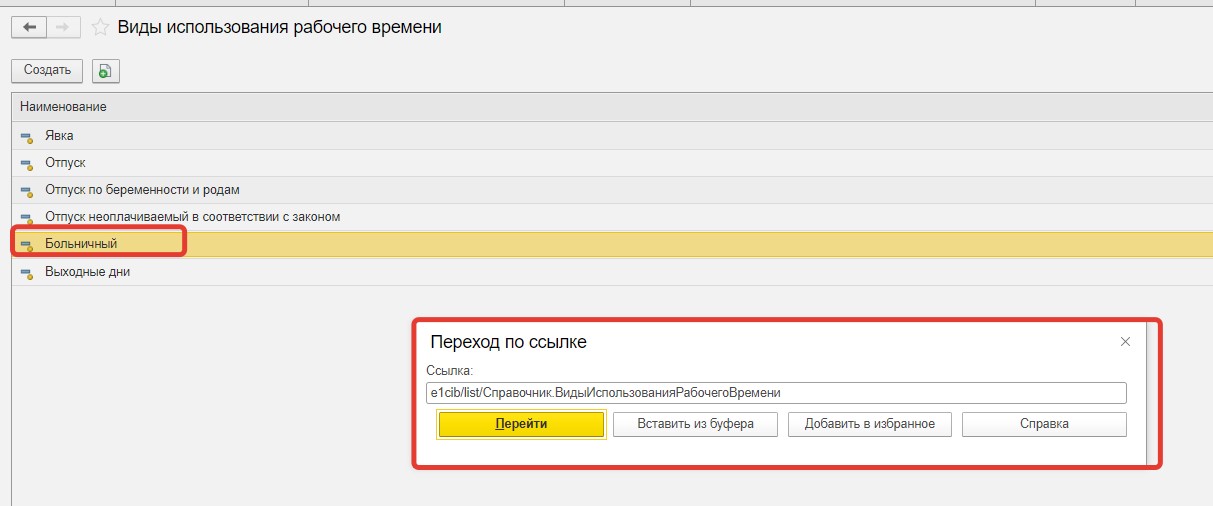This screenshot has width=1213, height=506.
Task: Click Вставить из буфера button
Action: (x=696, y=424)
